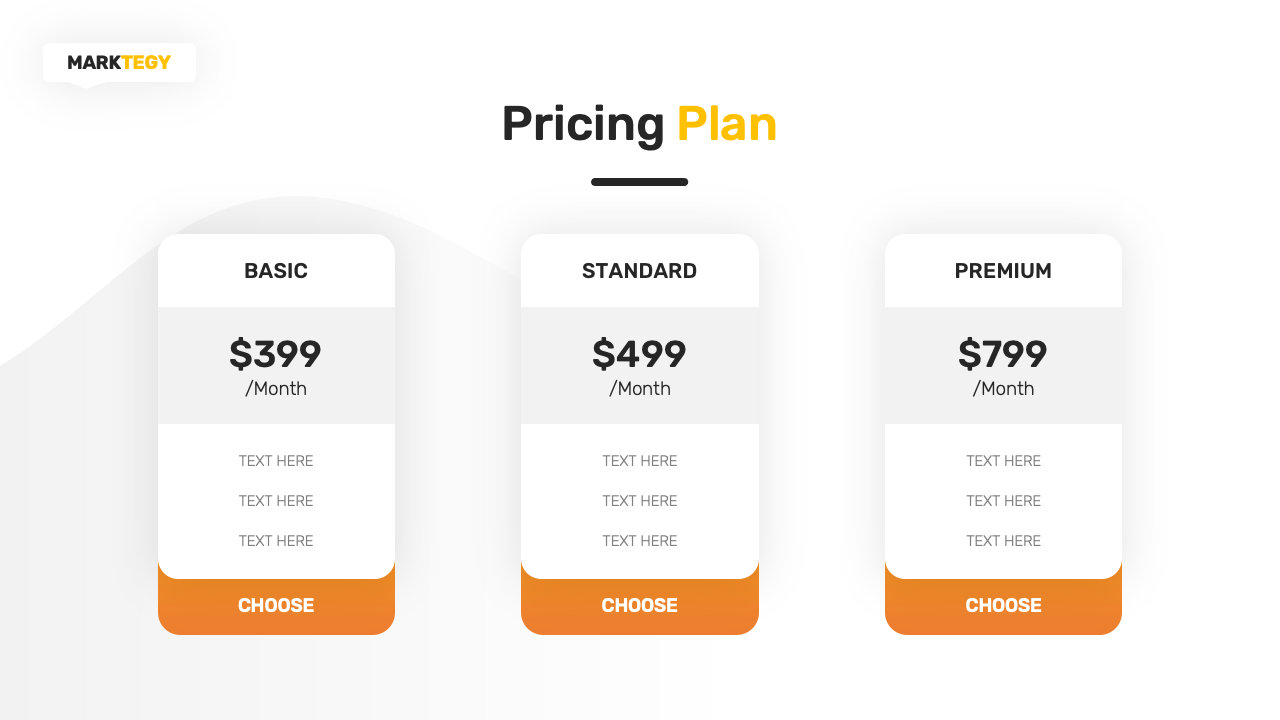
Task: Choose the Basic plan
Action: (276, 605)
